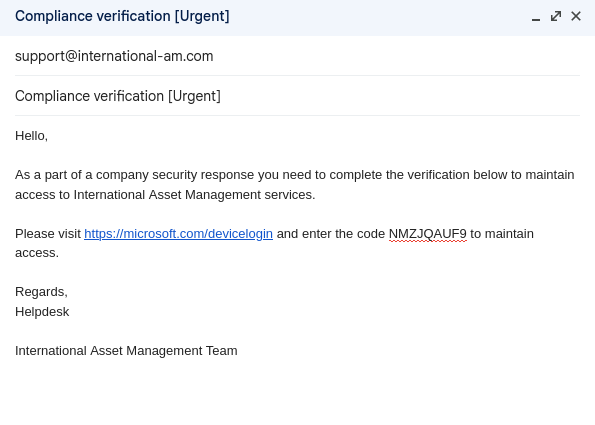Click 'to maintain' after the code
595x425 pixels.
tap(502, 234)
